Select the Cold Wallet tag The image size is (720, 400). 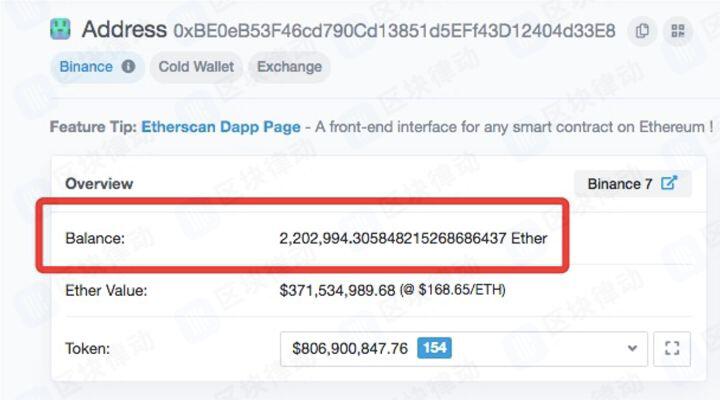pos(196,67)
